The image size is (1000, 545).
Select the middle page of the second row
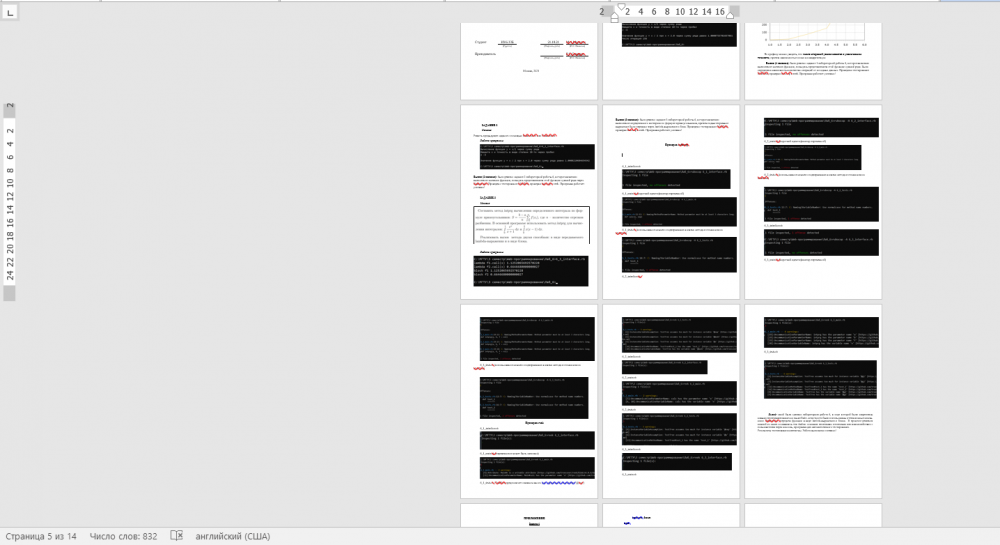[671, 202]
